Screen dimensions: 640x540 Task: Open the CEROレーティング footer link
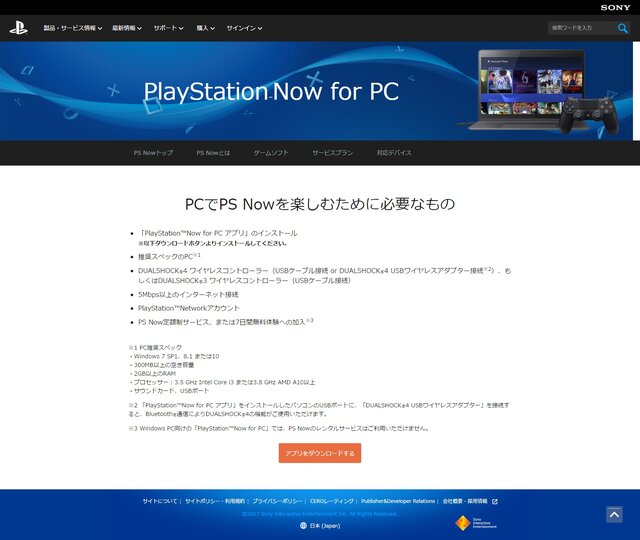coord(331,501)
